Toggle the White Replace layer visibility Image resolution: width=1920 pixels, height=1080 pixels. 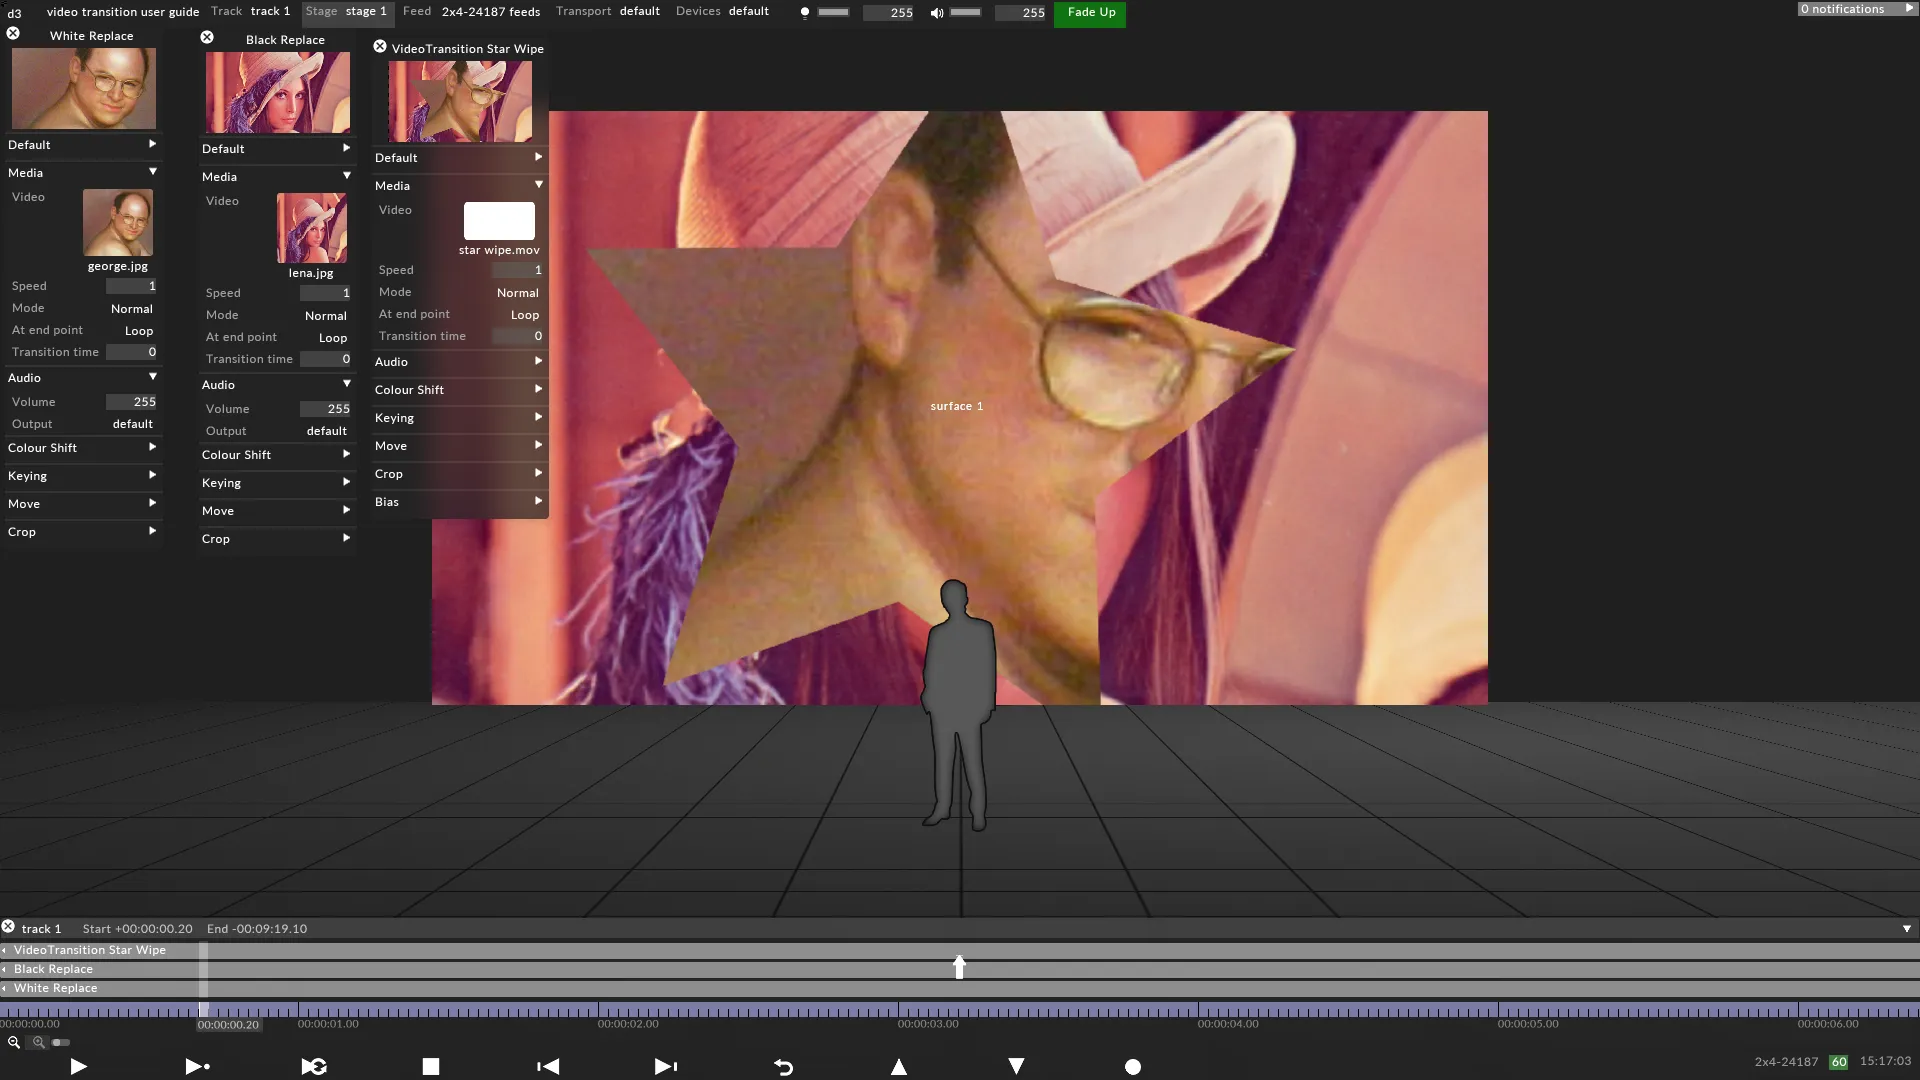point(7,988)
